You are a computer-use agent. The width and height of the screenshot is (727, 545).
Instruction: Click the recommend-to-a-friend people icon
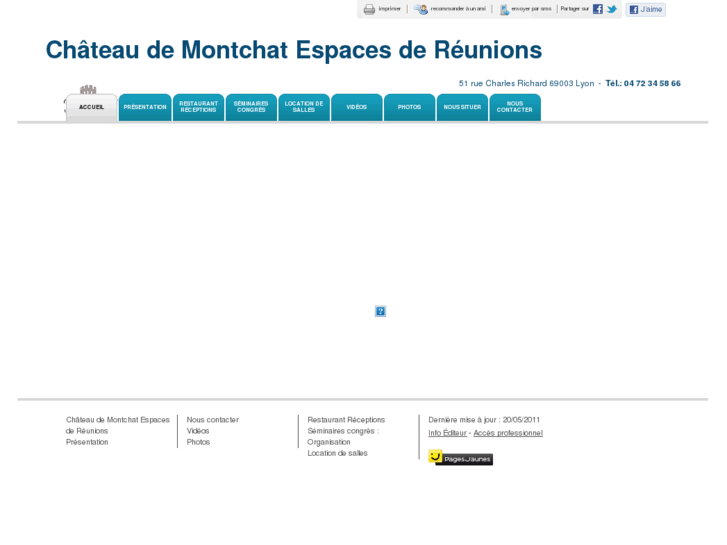coord(421,9)
